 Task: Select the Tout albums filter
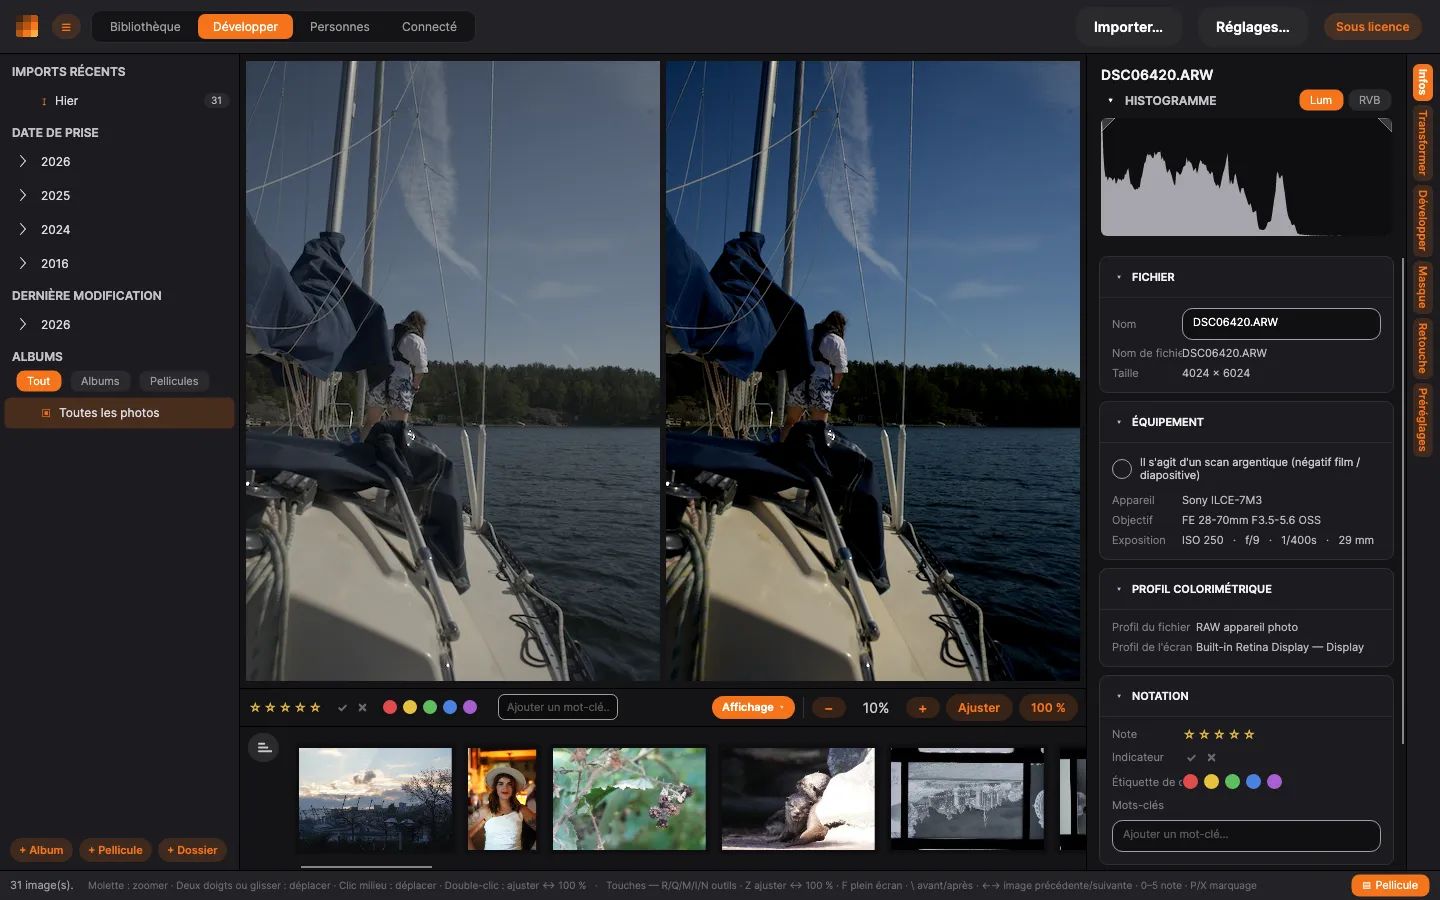tap(39, 381)
